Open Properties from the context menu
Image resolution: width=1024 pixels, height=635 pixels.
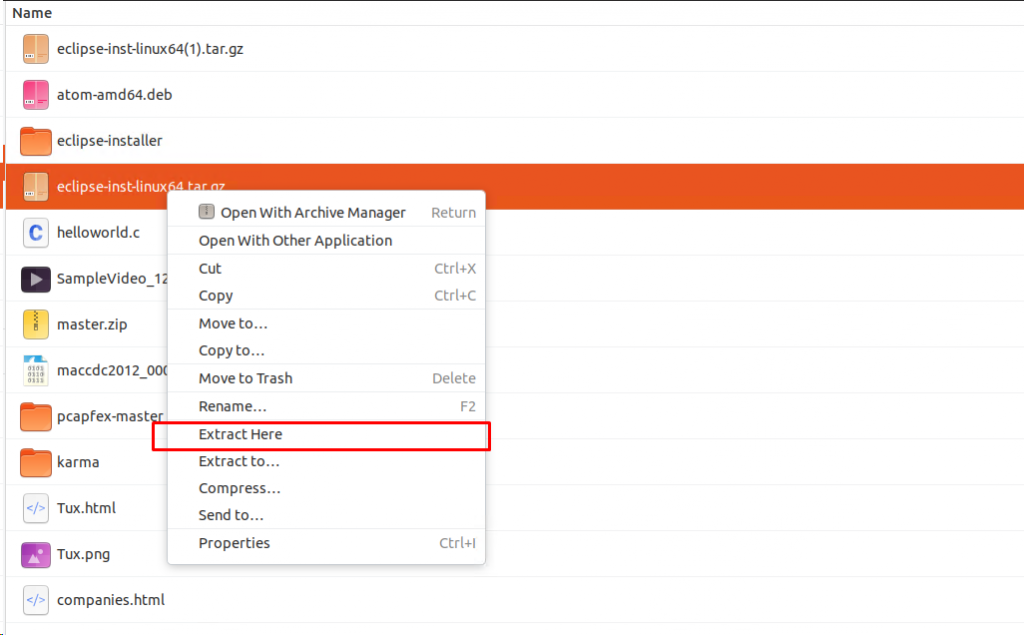click(x=326, y=543)
